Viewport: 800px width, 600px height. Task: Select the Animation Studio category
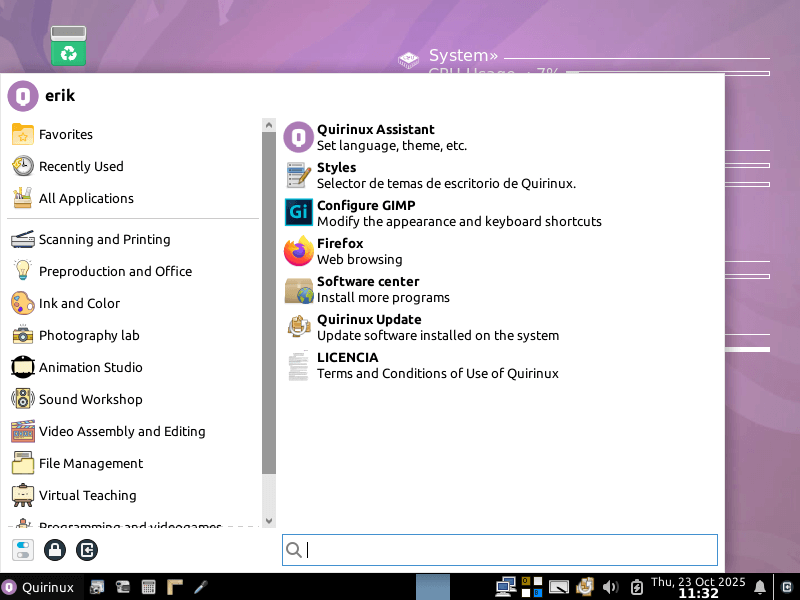pos(90,367)
